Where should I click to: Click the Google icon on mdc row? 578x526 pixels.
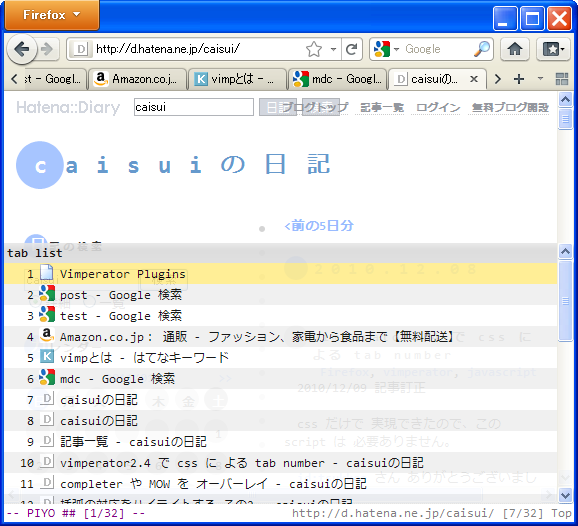pos(47,378)
